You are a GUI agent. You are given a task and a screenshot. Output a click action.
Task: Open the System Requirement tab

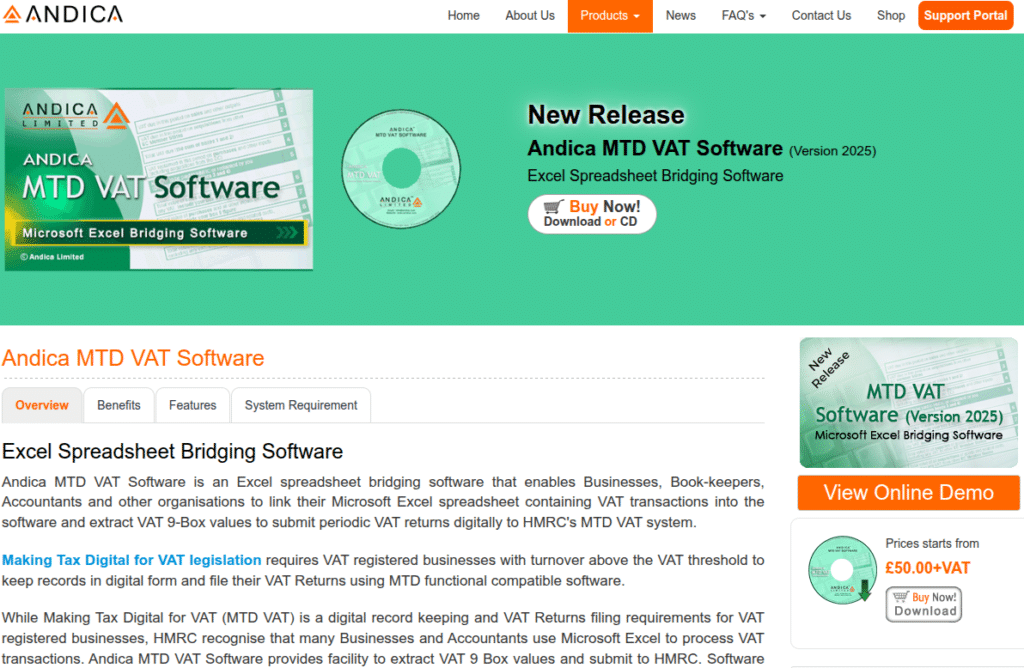tap(301, 405)
